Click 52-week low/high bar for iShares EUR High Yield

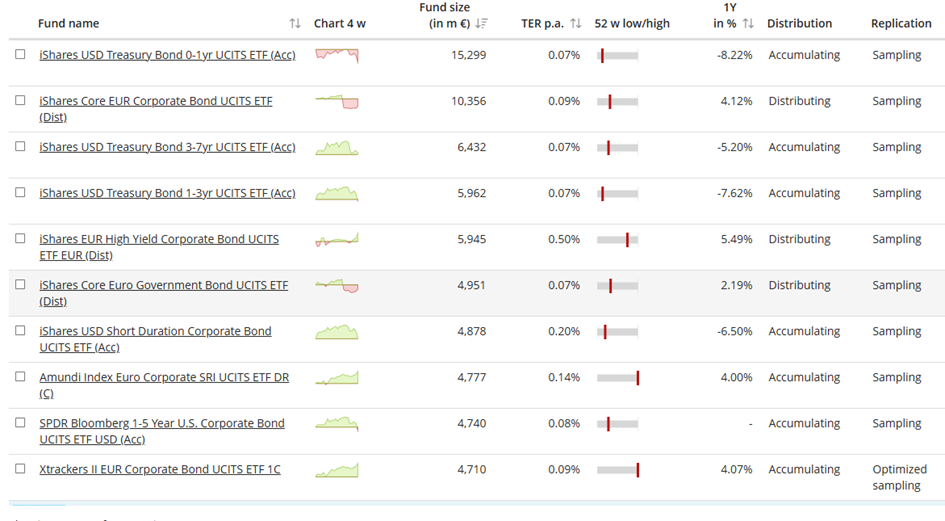click(617, 240)
